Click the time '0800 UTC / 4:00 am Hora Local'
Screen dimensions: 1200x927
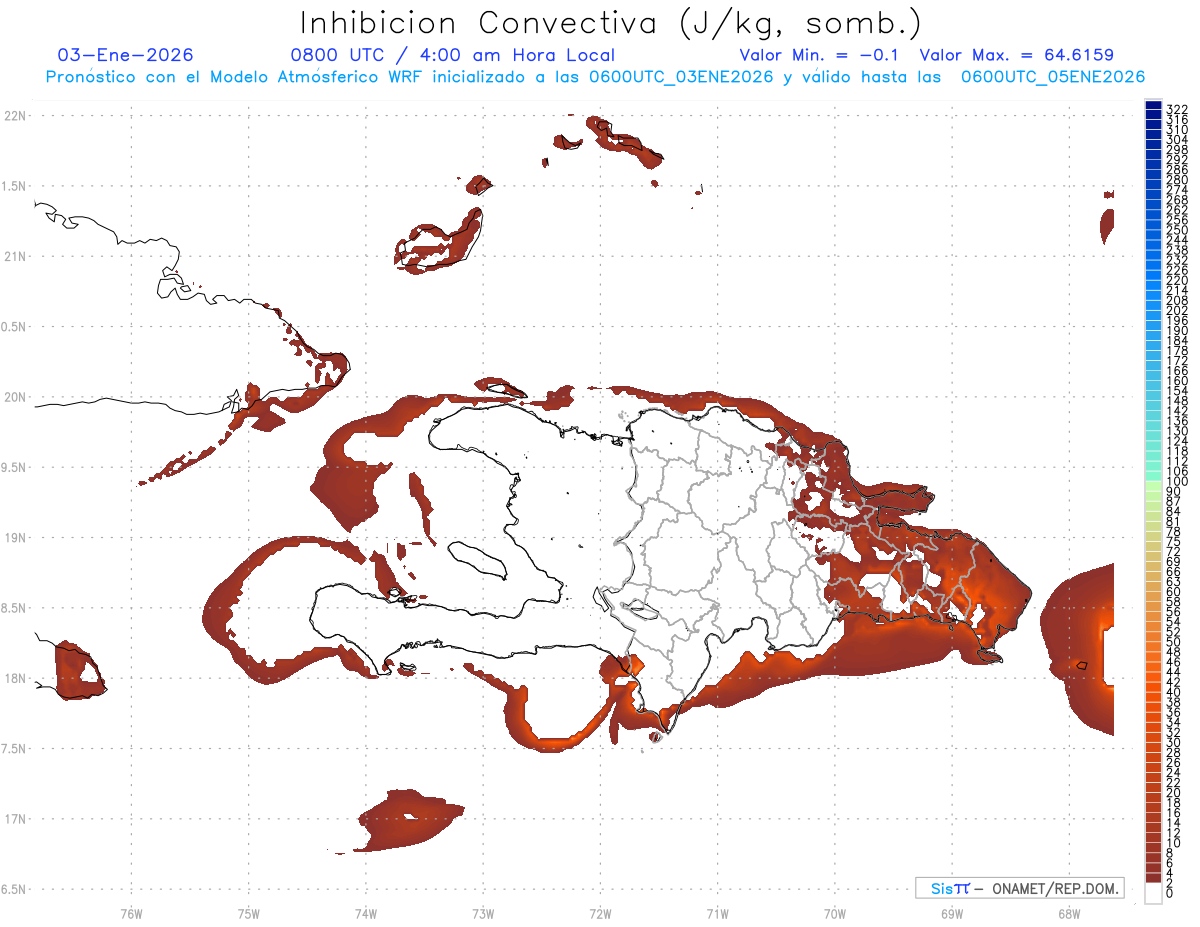[x=452, y=55]
